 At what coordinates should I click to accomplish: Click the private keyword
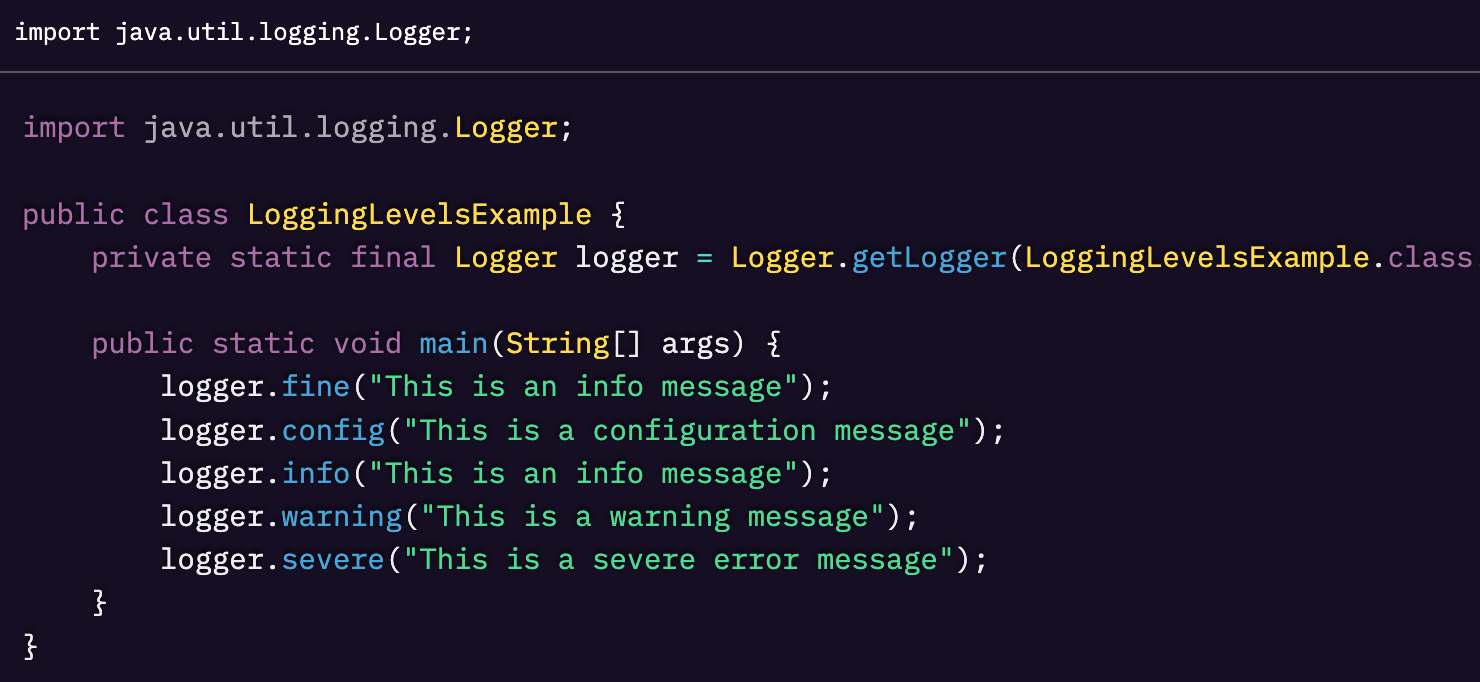tap(151, 258)
